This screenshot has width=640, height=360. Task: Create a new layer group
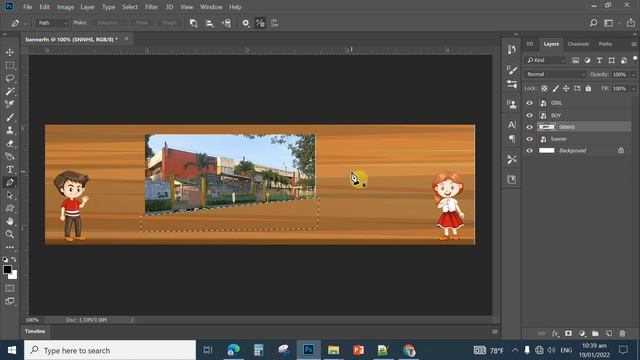click(x=595, y=333)
